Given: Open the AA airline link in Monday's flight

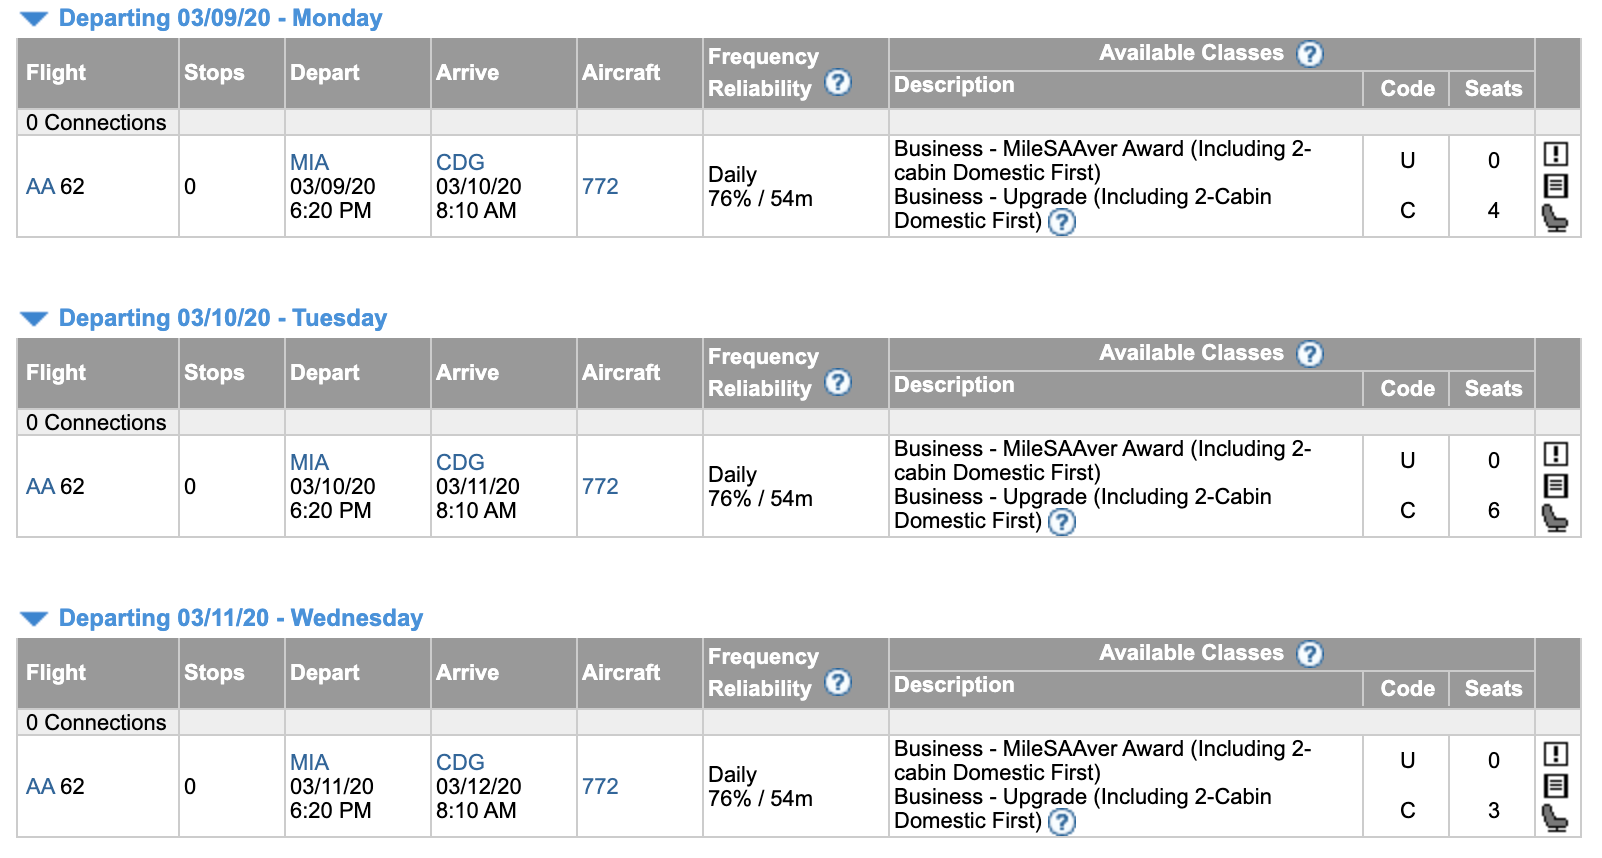Looking at the screenshot, I should click(40, 187).
